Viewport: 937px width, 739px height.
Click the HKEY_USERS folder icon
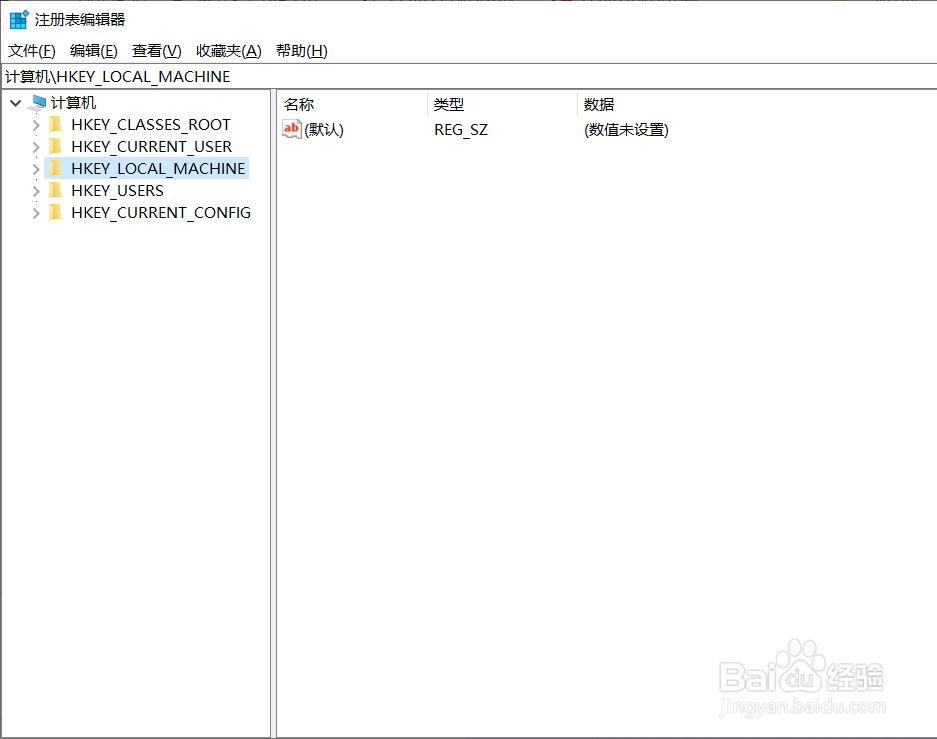point(55,191)
